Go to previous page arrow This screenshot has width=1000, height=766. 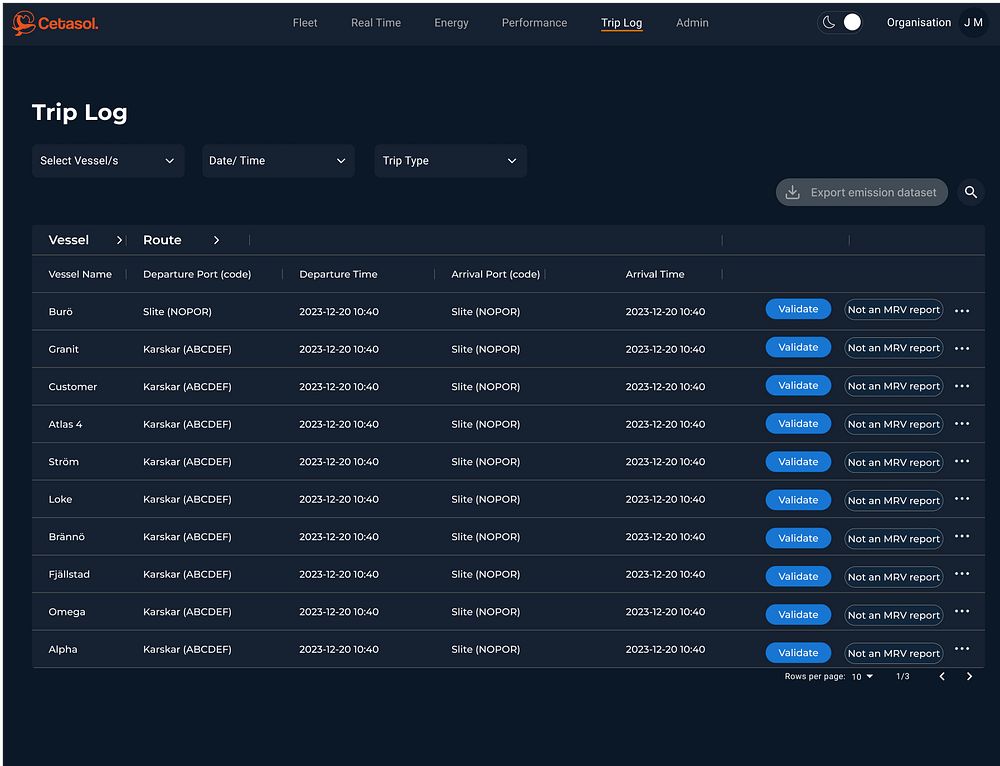coord(941,677)
